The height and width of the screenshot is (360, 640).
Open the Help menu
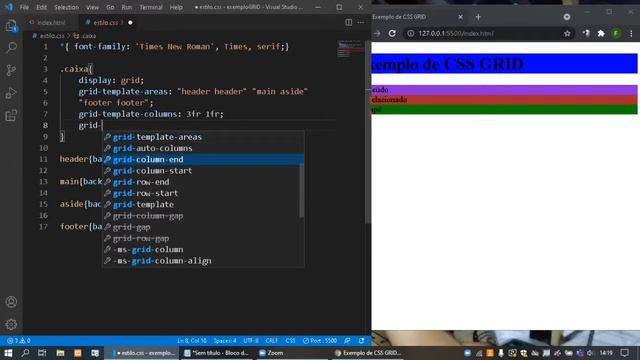pos(176,7)
